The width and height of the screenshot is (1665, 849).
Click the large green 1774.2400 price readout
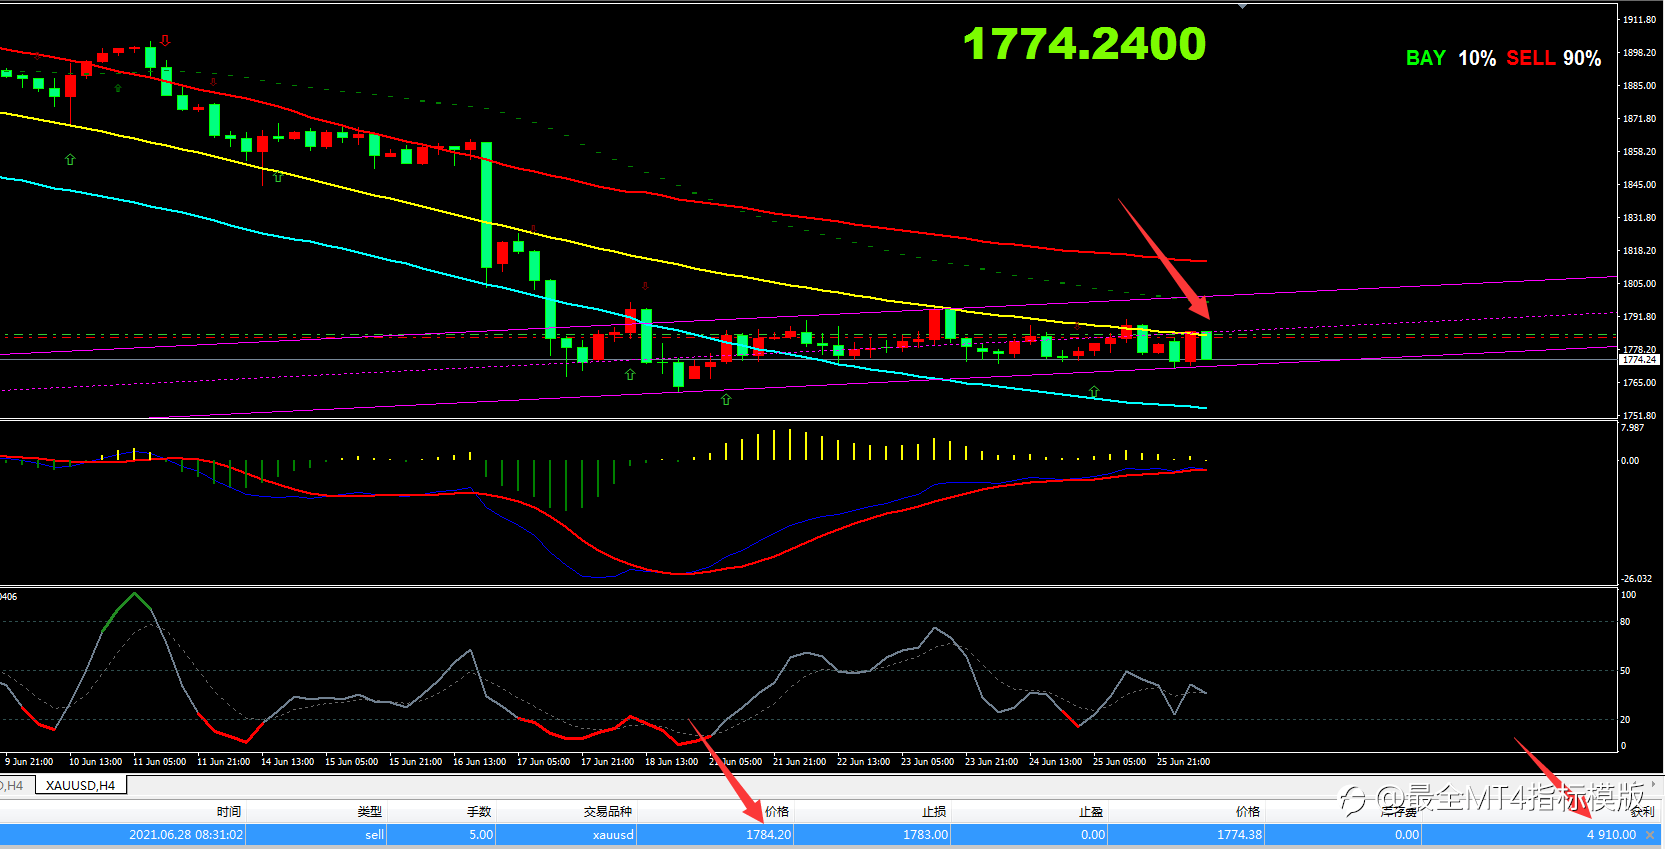1084,44
